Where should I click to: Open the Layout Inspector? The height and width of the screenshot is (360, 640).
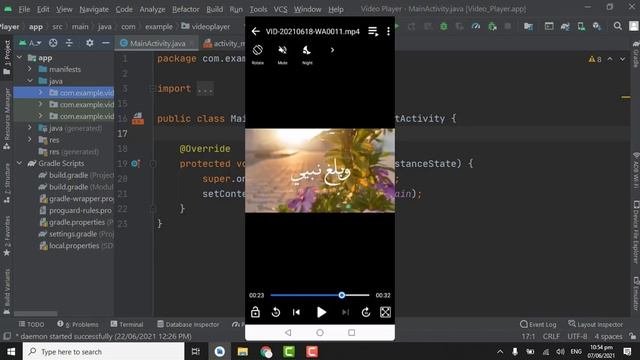point(596,324)
